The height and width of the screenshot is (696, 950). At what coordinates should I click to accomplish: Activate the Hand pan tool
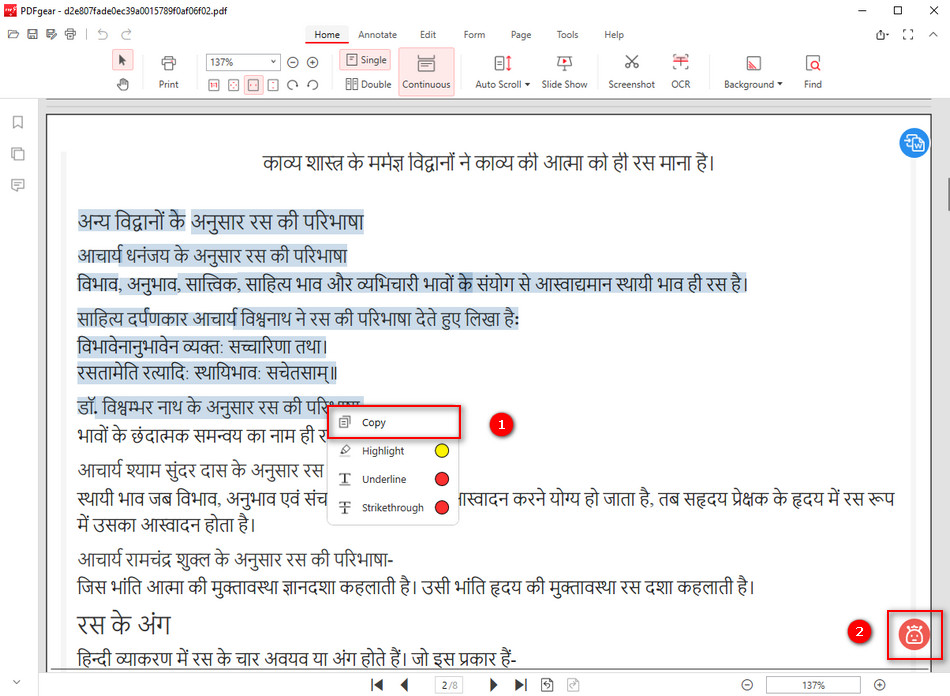(122, 84)
